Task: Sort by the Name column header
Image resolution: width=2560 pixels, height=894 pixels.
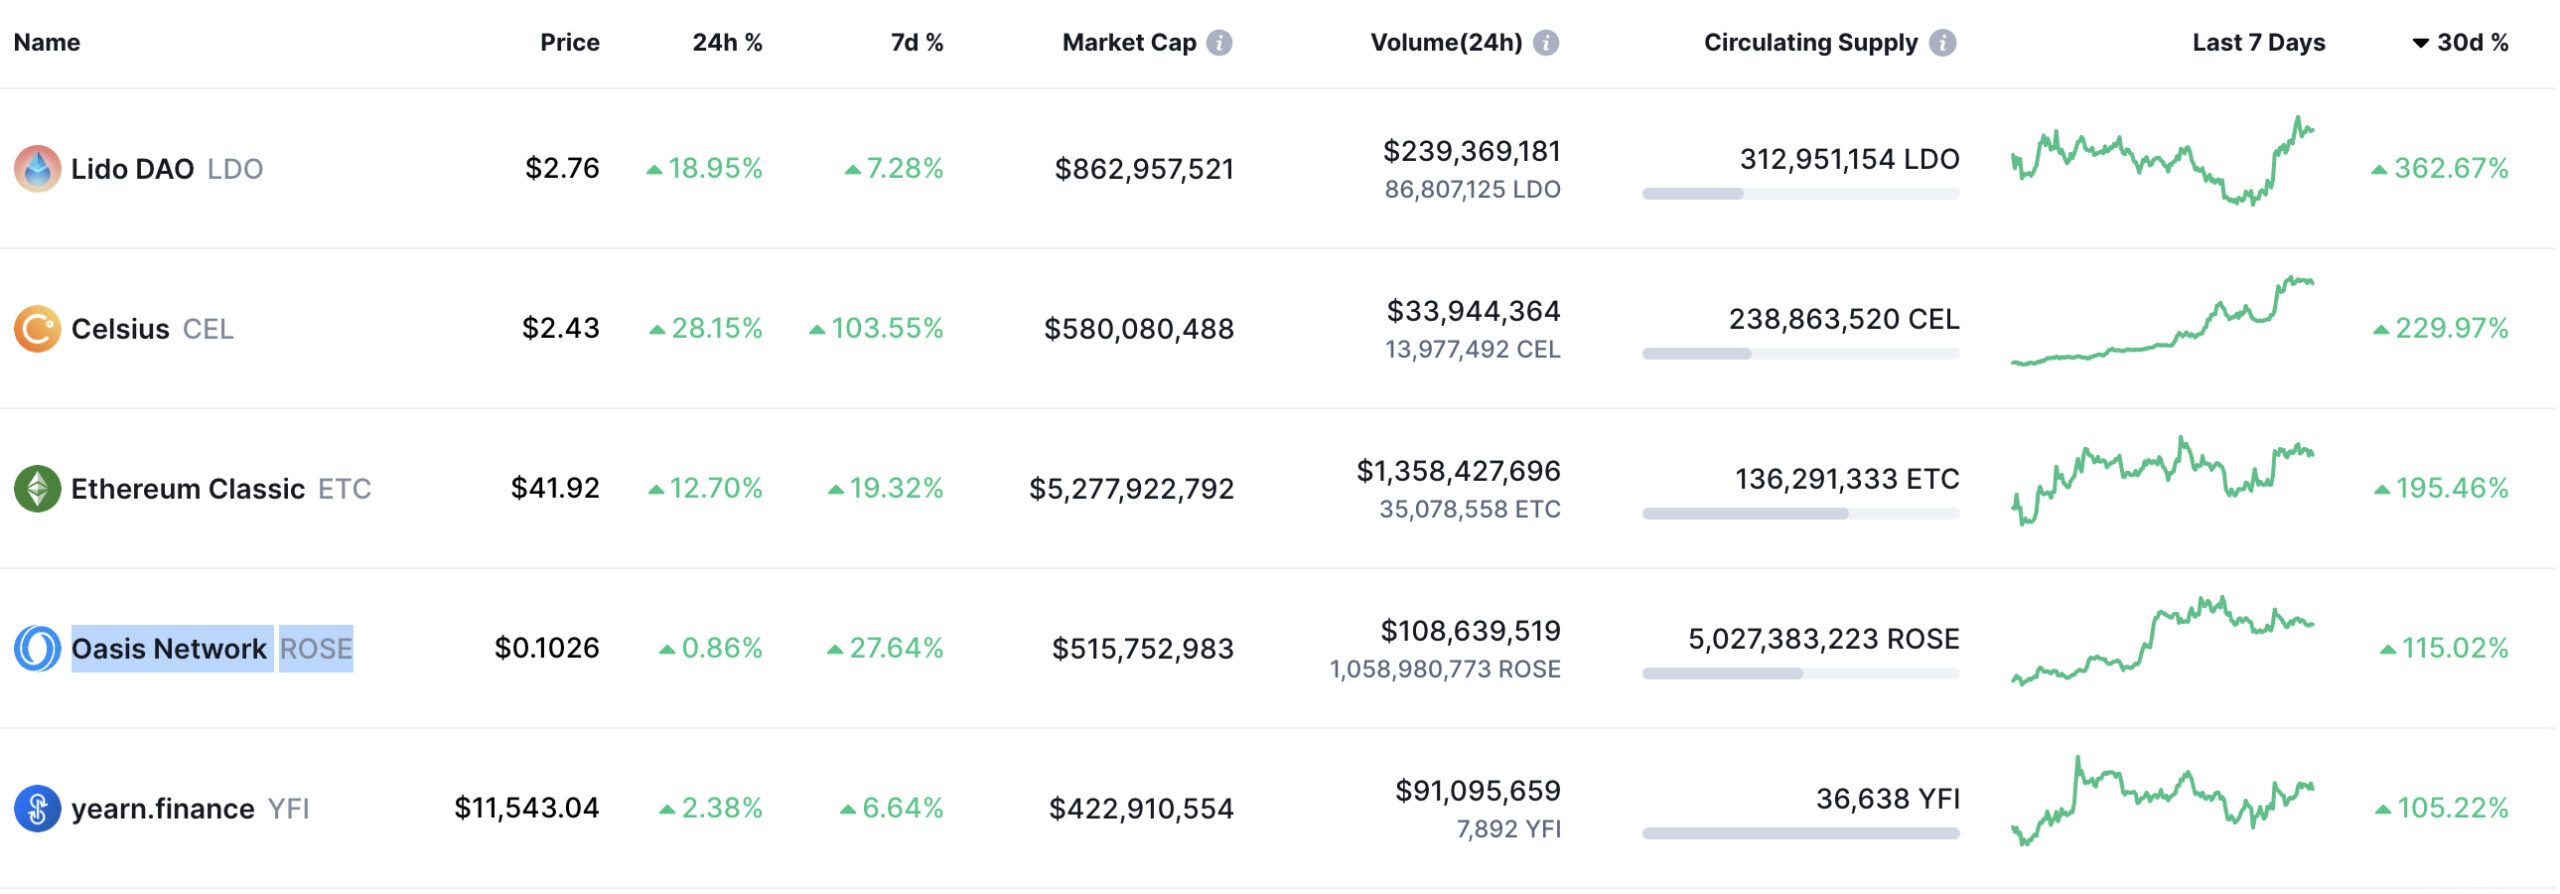Action: pyautogui.click(x=47, y=43)
